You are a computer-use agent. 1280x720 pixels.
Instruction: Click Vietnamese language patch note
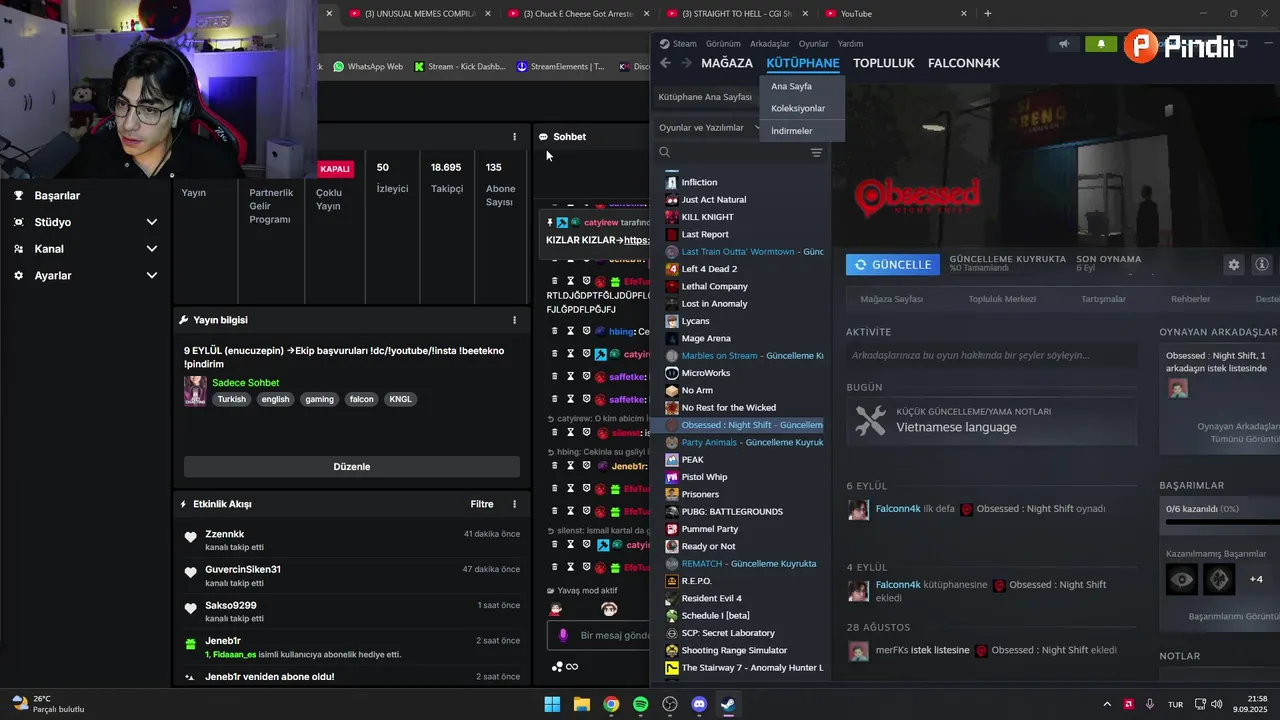point(992,420)
